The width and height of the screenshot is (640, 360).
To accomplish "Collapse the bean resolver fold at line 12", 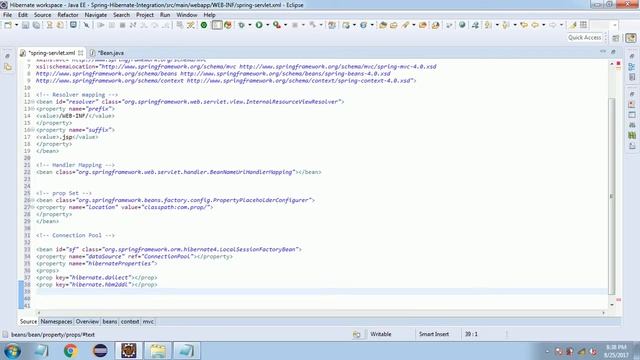I will pos(33,102).
